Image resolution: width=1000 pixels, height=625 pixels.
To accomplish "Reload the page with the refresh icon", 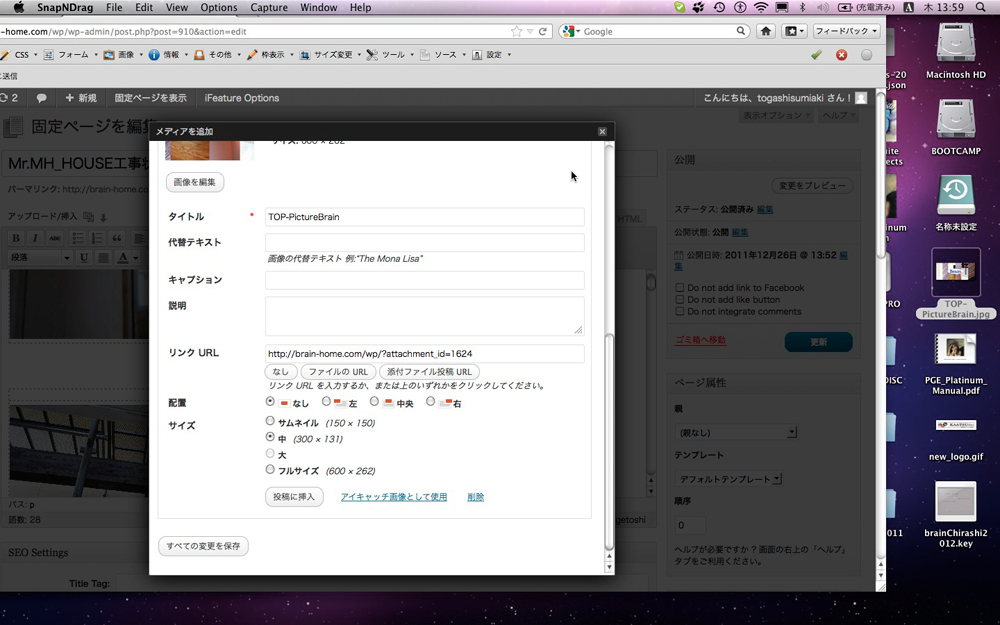I will [x=543, y=31].
